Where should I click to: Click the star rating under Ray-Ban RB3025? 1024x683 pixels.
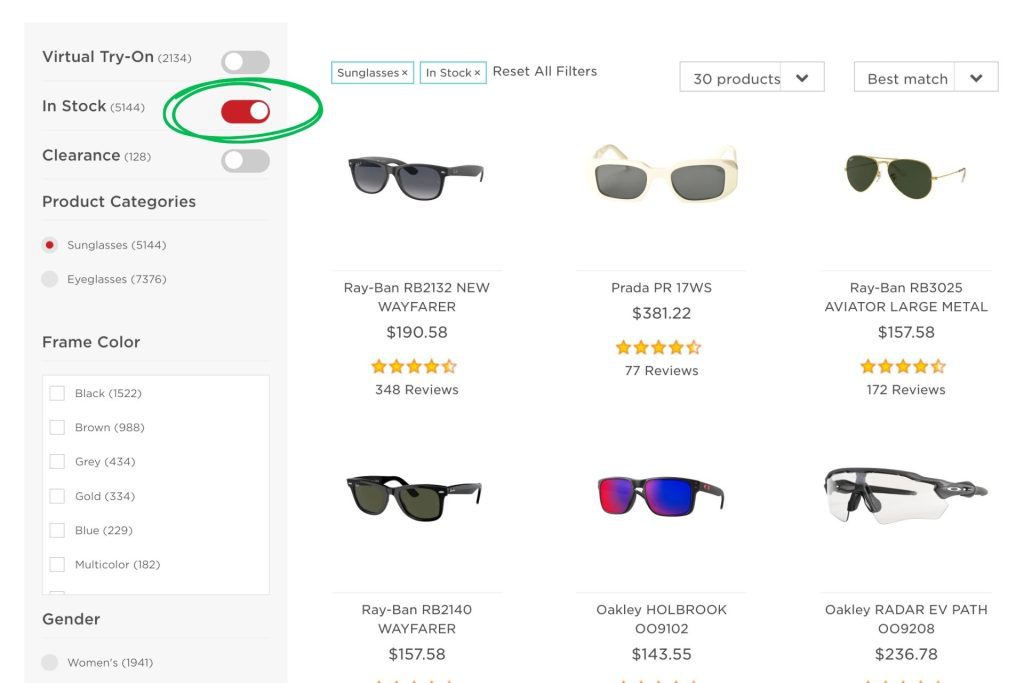[x=903, y=366]
